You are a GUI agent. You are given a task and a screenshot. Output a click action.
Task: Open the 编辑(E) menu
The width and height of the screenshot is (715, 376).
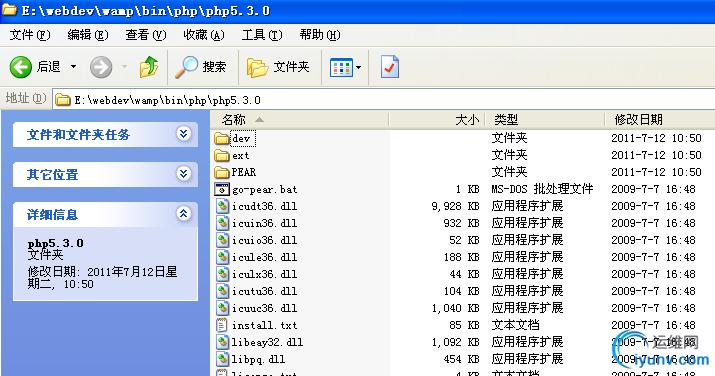coord(88,35)
